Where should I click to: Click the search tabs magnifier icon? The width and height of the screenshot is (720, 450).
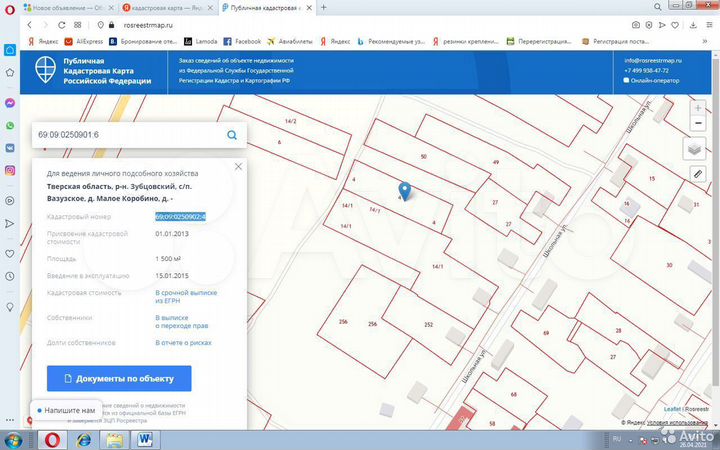[x=658, y=7]
